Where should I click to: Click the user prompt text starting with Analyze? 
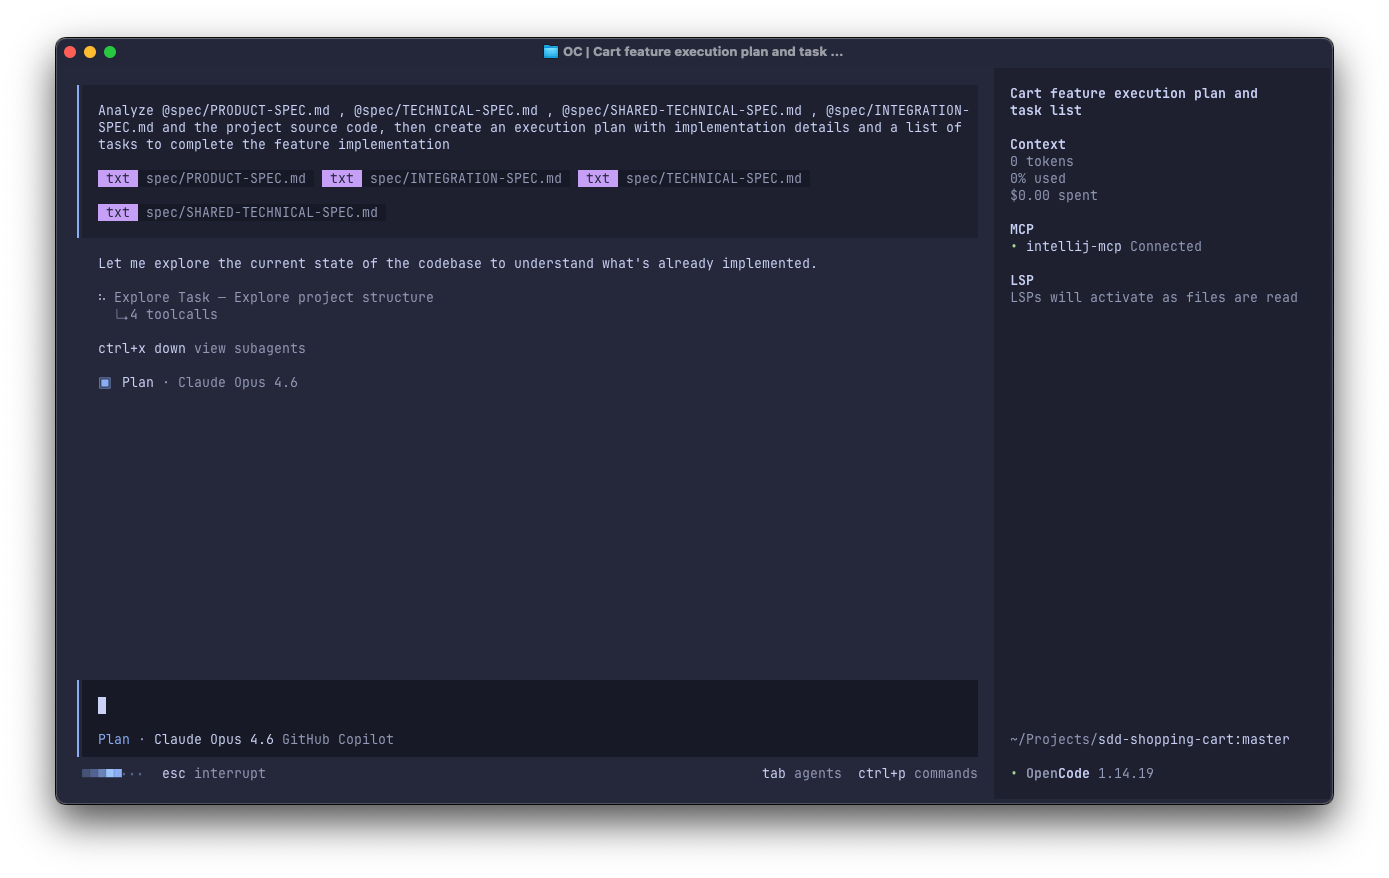coord(534,128)
